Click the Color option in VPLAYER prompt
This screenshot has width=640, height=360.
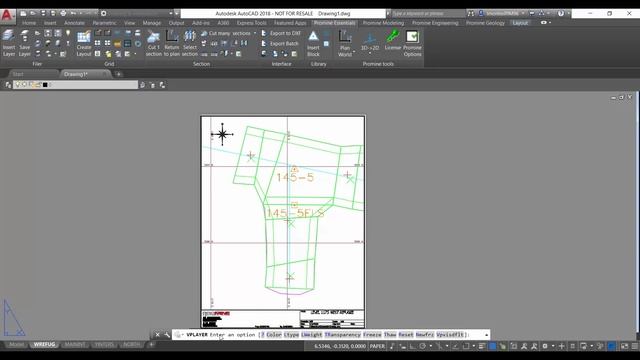[274, 335]
